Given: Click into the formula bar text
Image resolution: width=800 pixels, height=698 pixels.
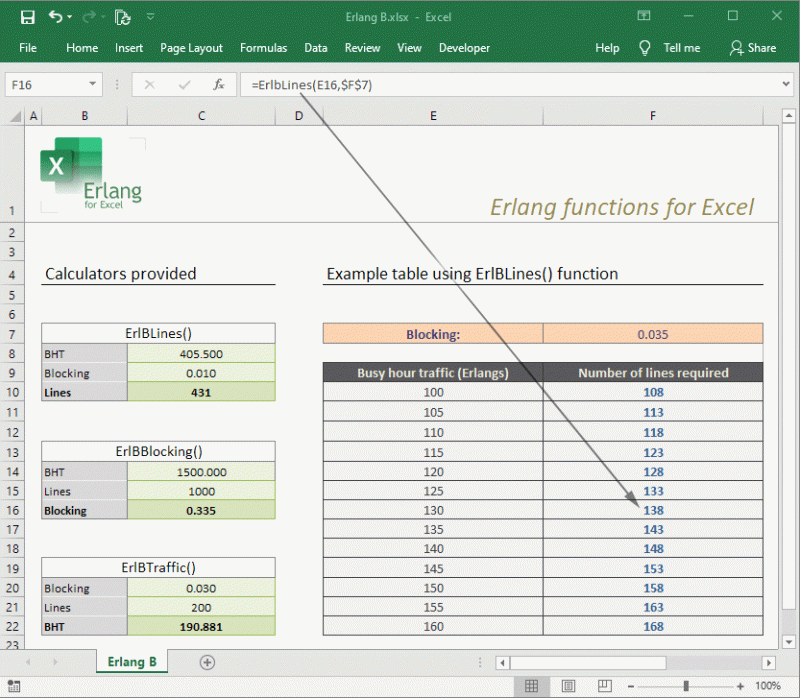Looking at the screenshot, I should [312, 85].
